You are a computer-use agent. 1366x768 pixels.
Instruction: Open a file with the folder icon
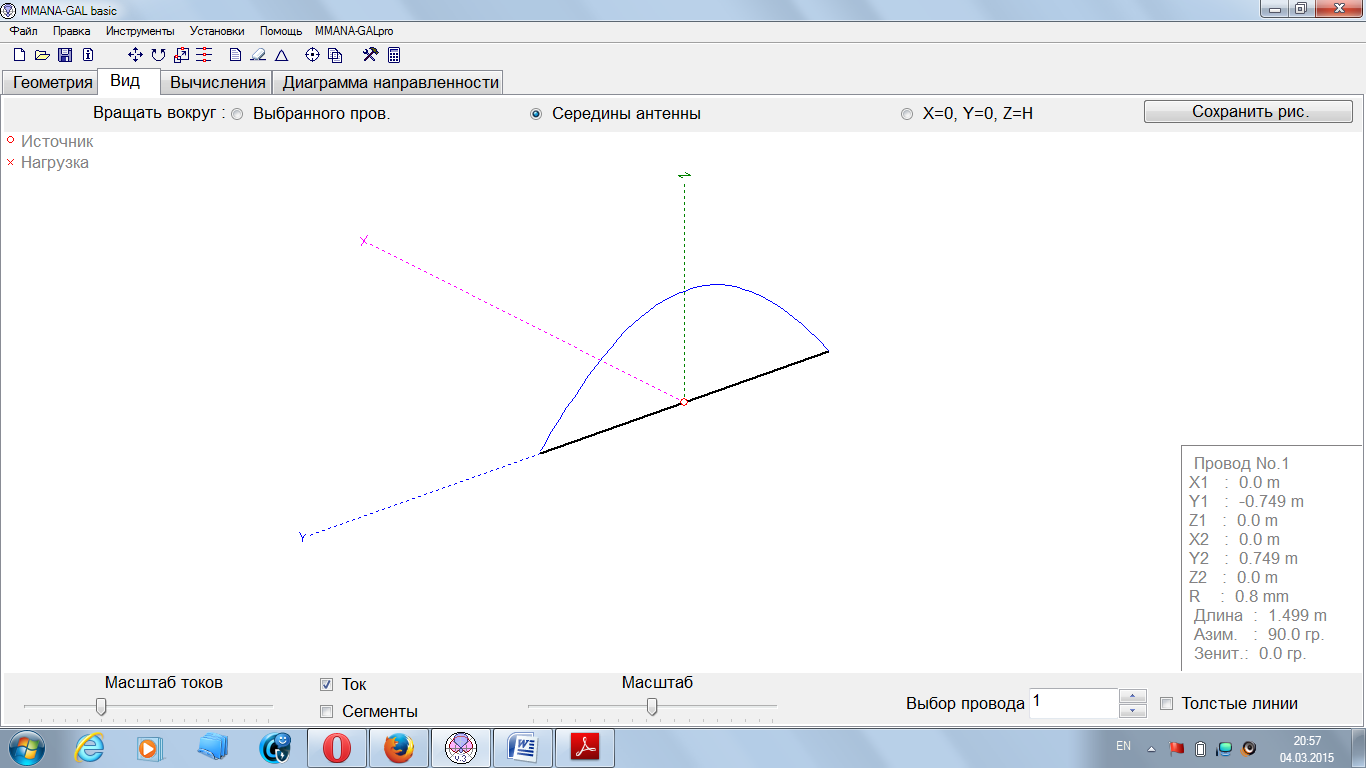42,55
